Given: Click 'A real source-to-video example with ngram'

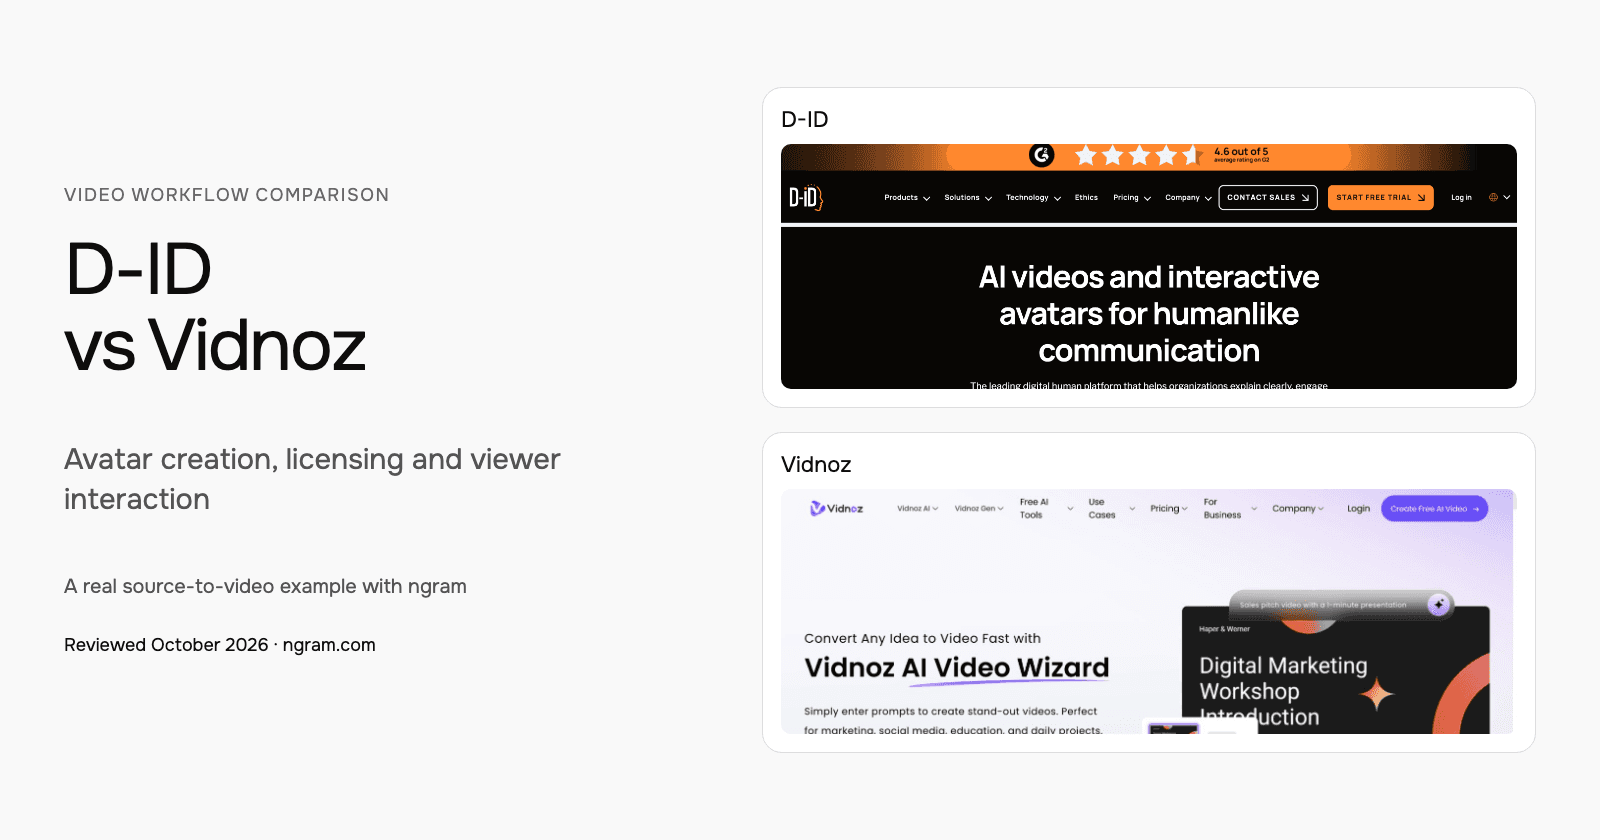Looking at the screenshot, I should pyautogui.click(x=265, y=586).
